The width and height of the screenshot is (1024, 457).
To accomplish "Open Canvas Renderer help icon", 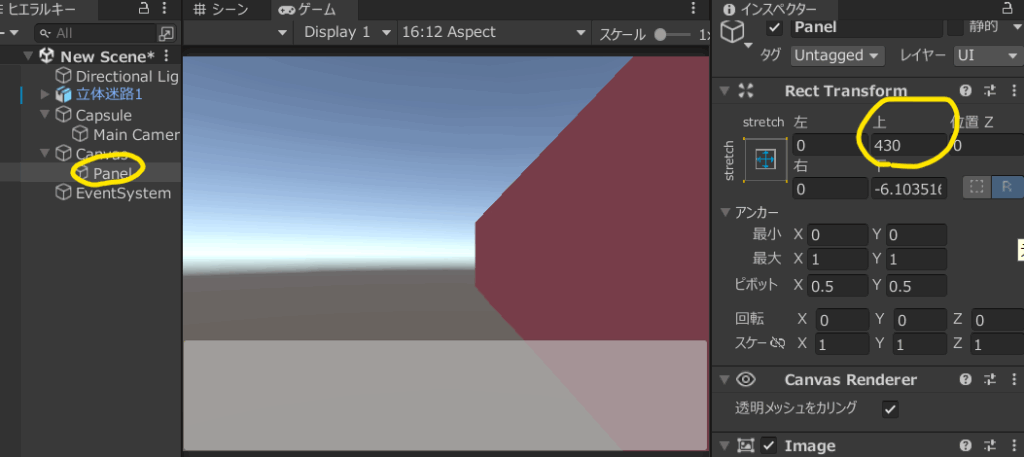I will point(965,379).
